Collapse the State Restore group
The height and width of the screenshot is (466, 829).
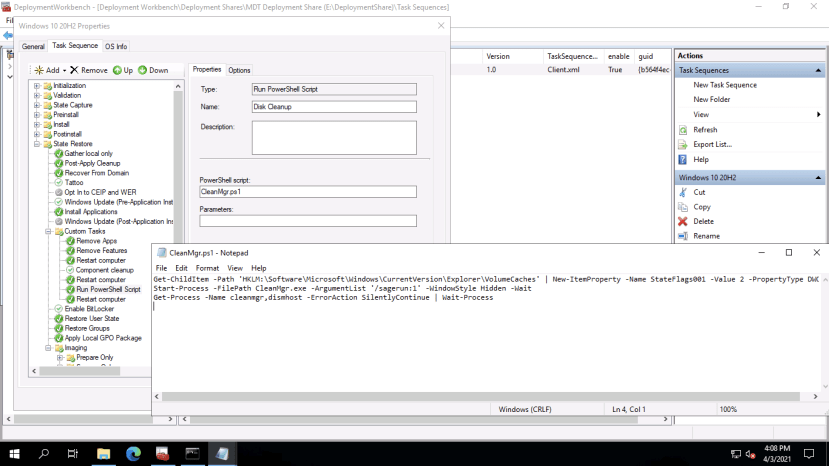pyautogui.click(x=37, y=144)
